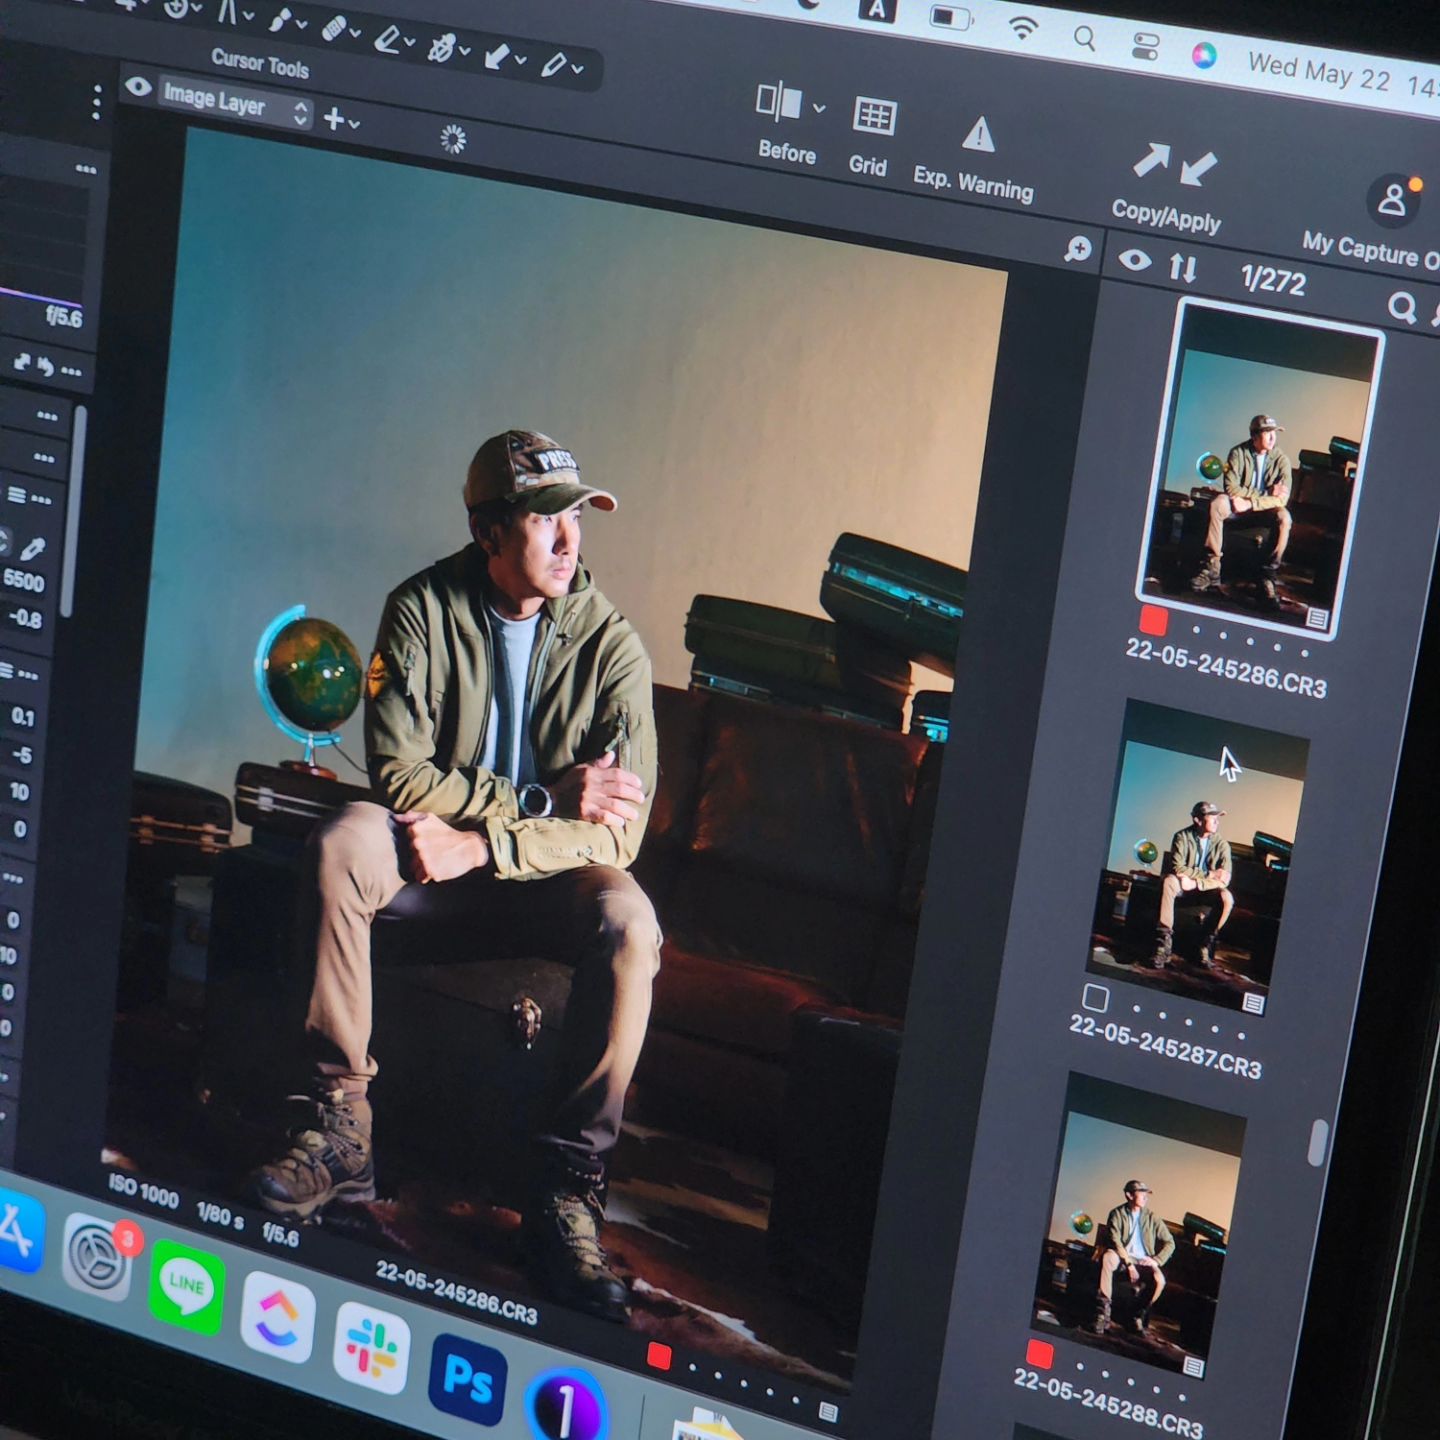1440x1440 pixels.
Task: Click the tint value -0.8 field
Action: pyautogui.click(x=24, y=618)
